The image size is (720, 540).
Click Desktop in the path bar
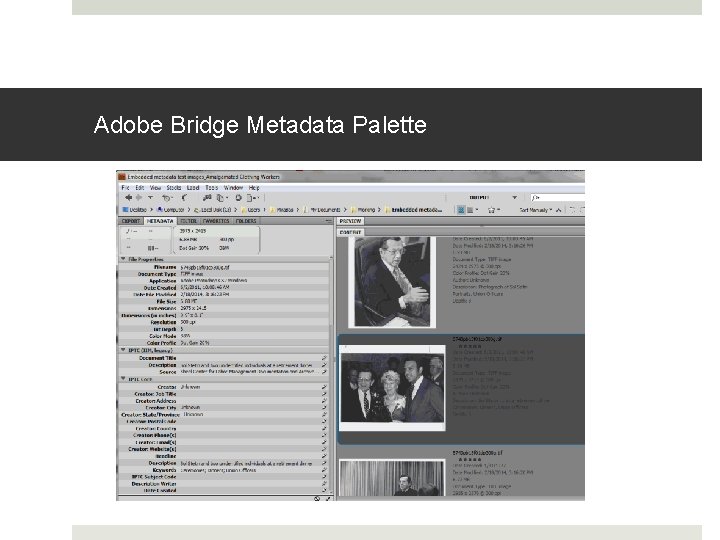click(134, 210)
